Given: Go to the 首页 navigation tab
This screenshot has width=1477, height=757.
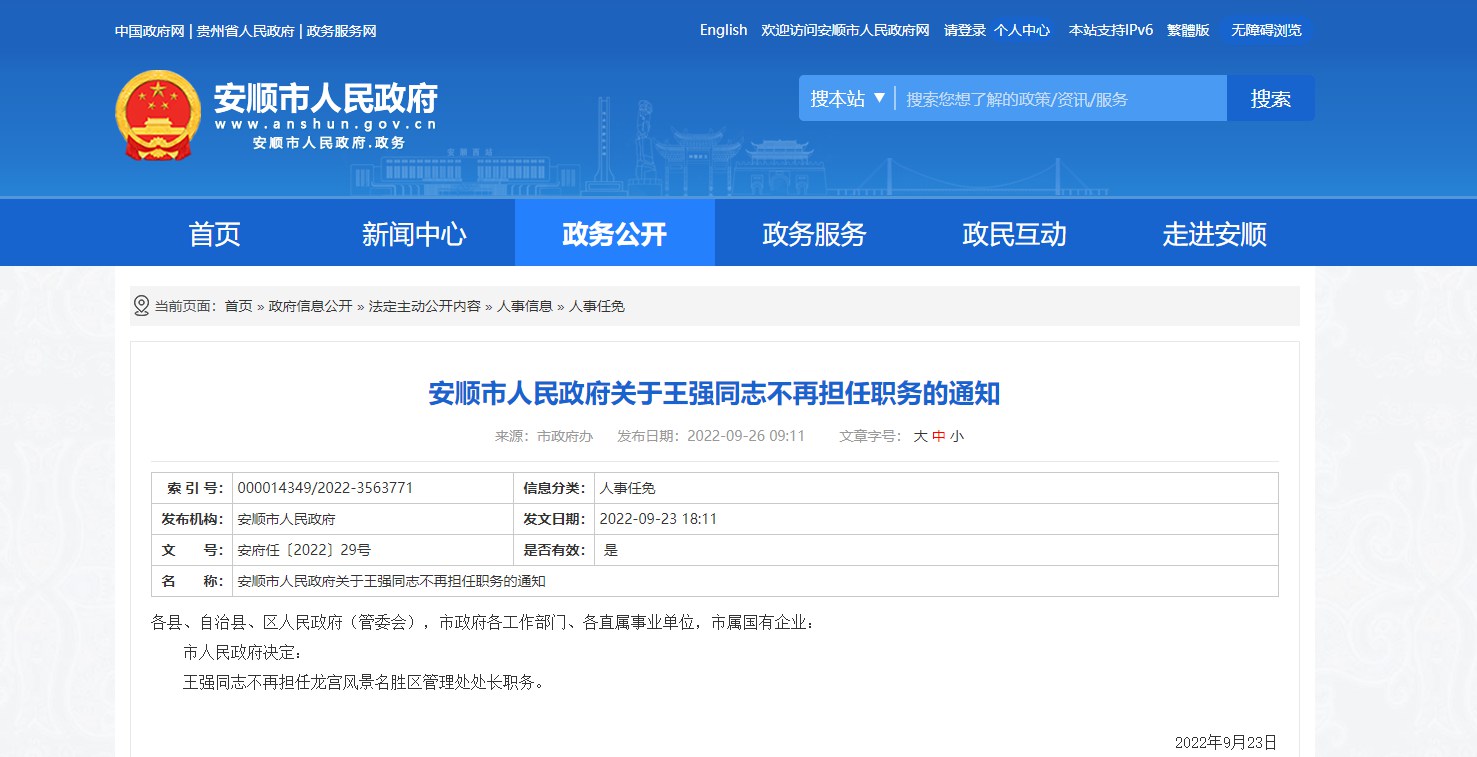Looking at the screenshot, I should (215, 234).
